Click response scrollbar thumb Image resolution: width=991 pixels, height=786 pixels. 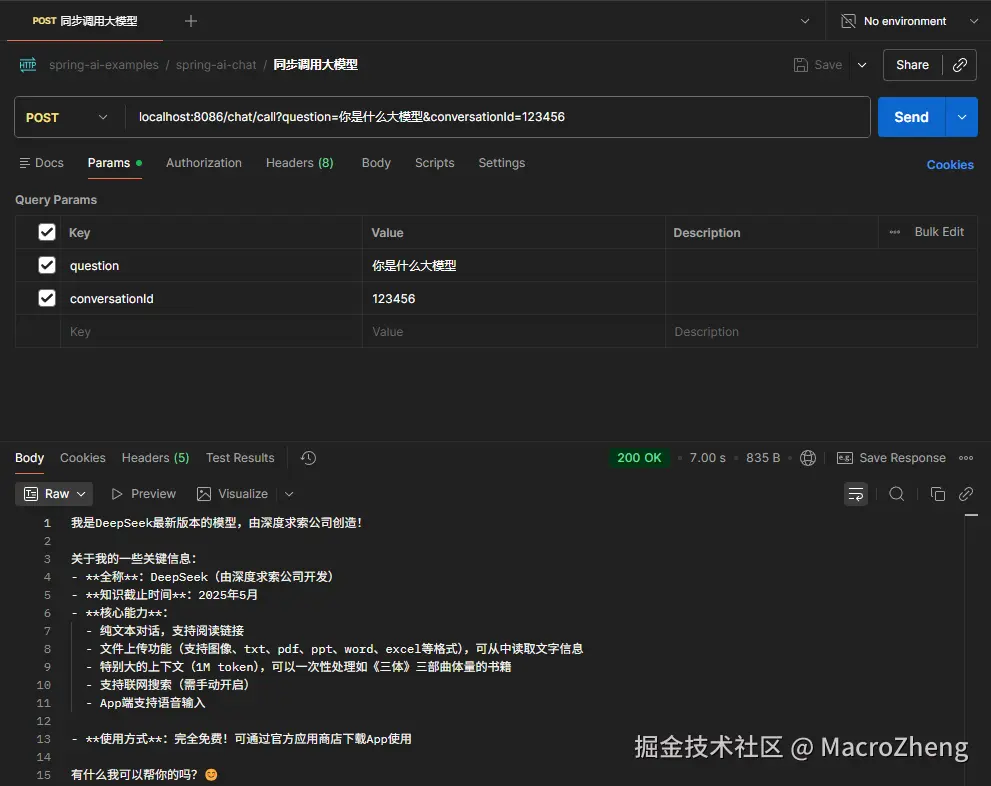click(971, 516)
